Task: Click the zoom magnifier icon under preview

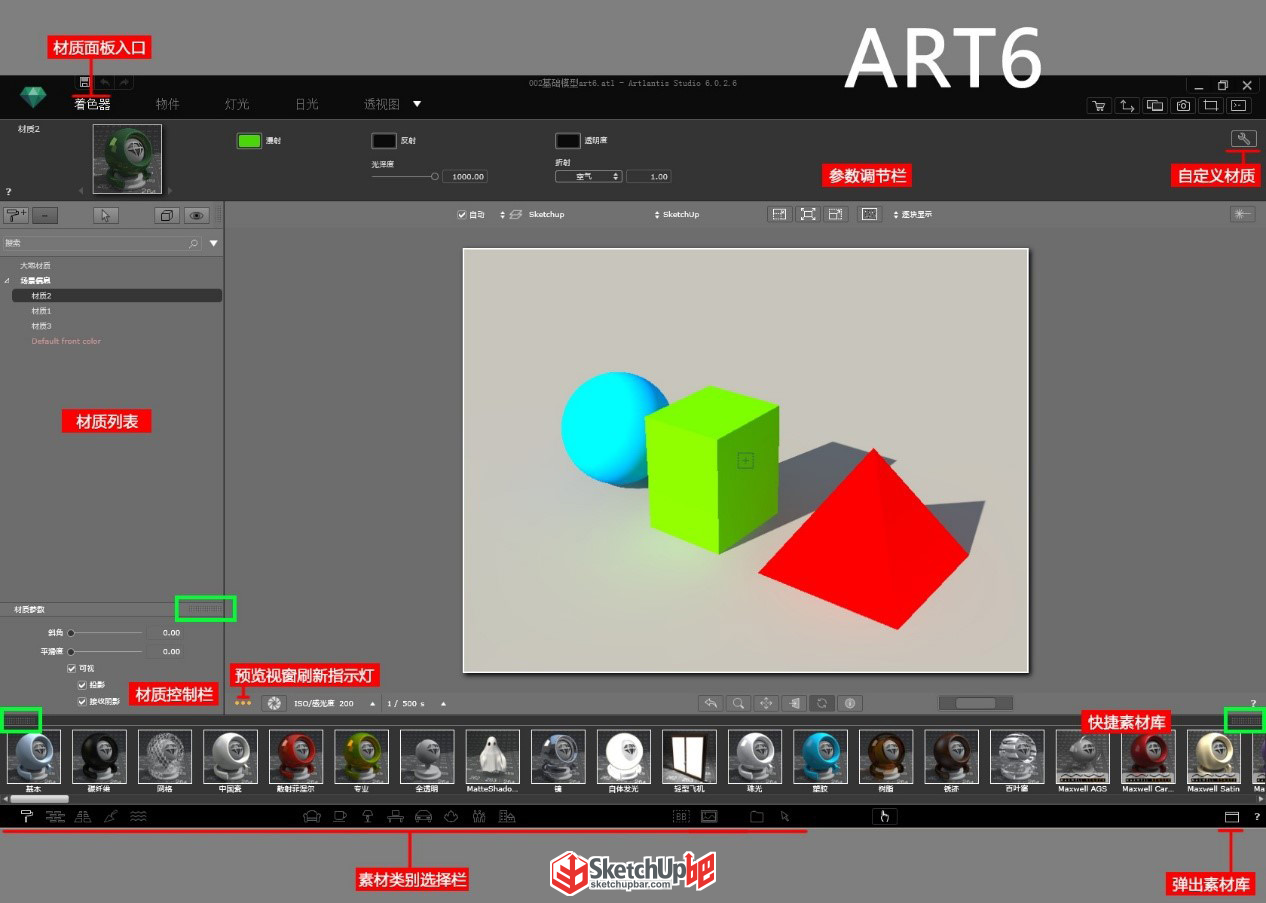Action: (x=738, y=704)
